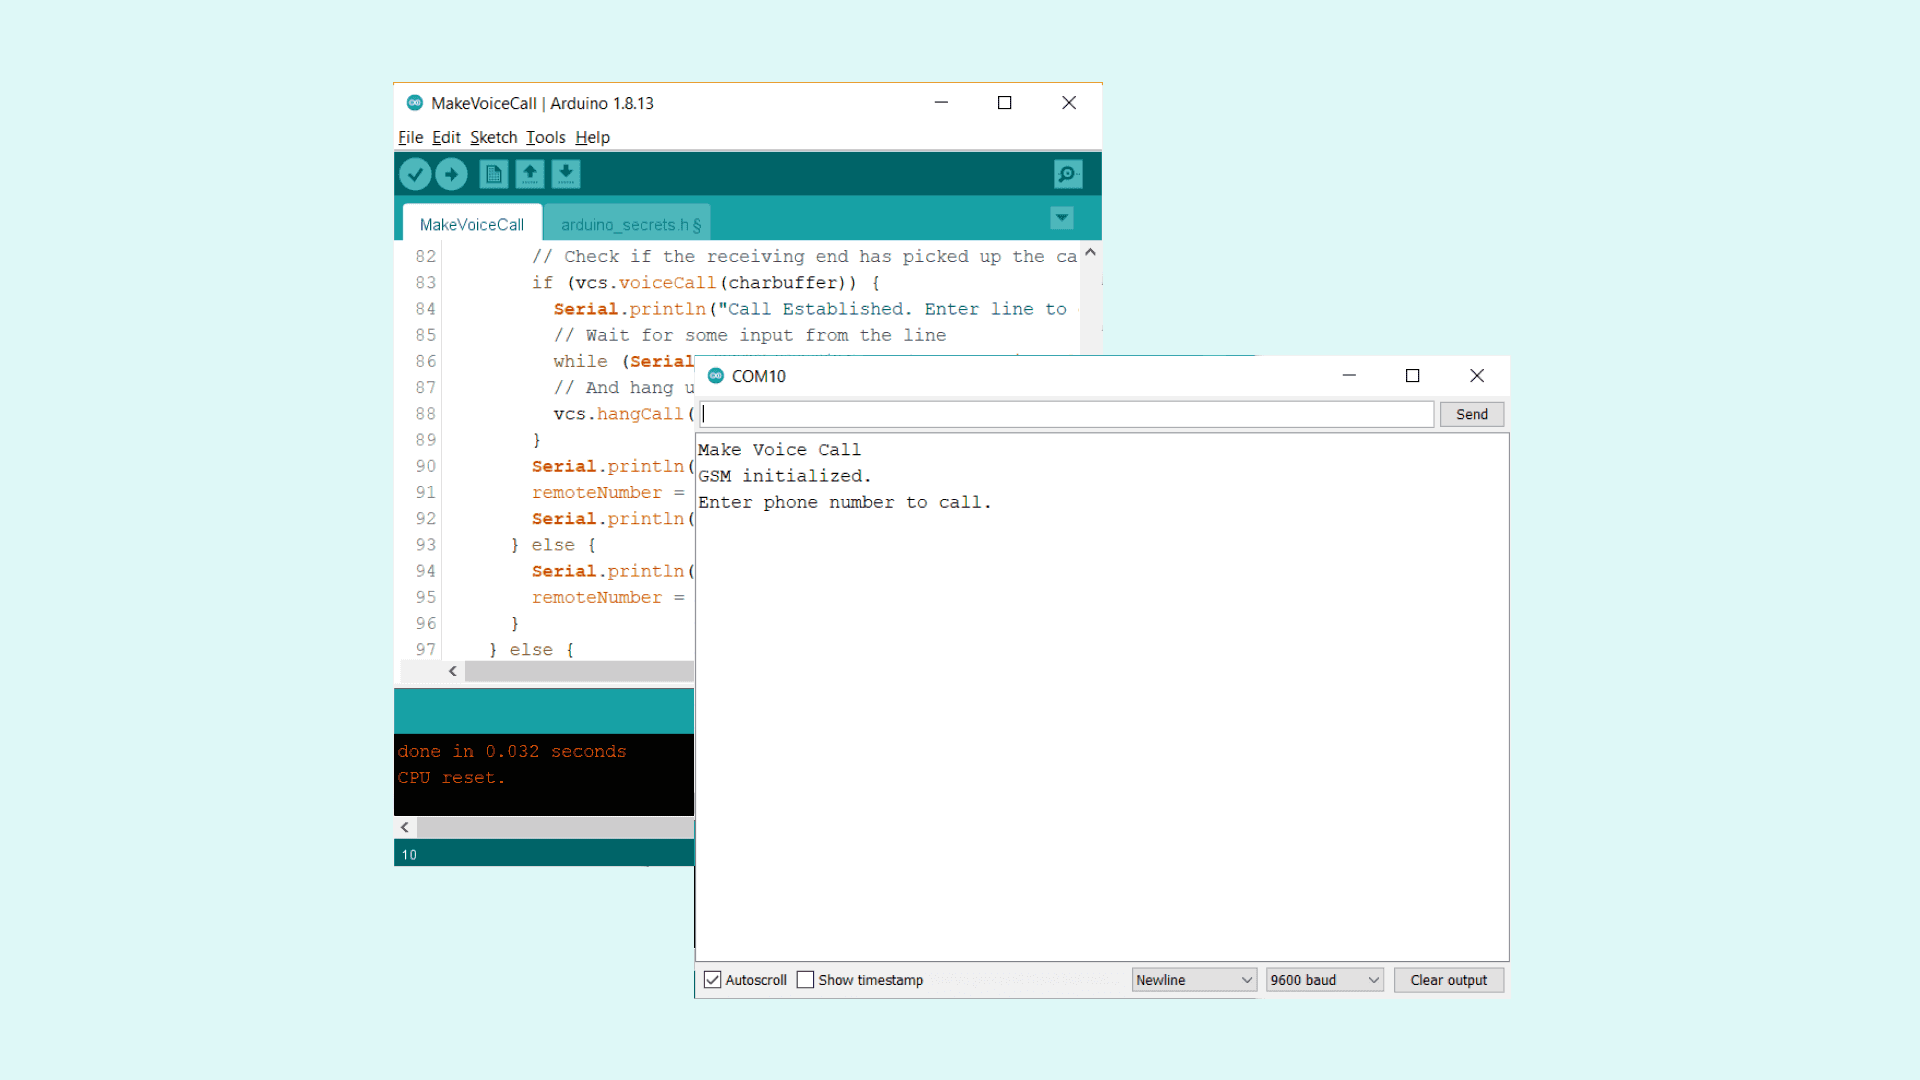Click the Save sketch down-arrow icon

click(x=566, y=174)
